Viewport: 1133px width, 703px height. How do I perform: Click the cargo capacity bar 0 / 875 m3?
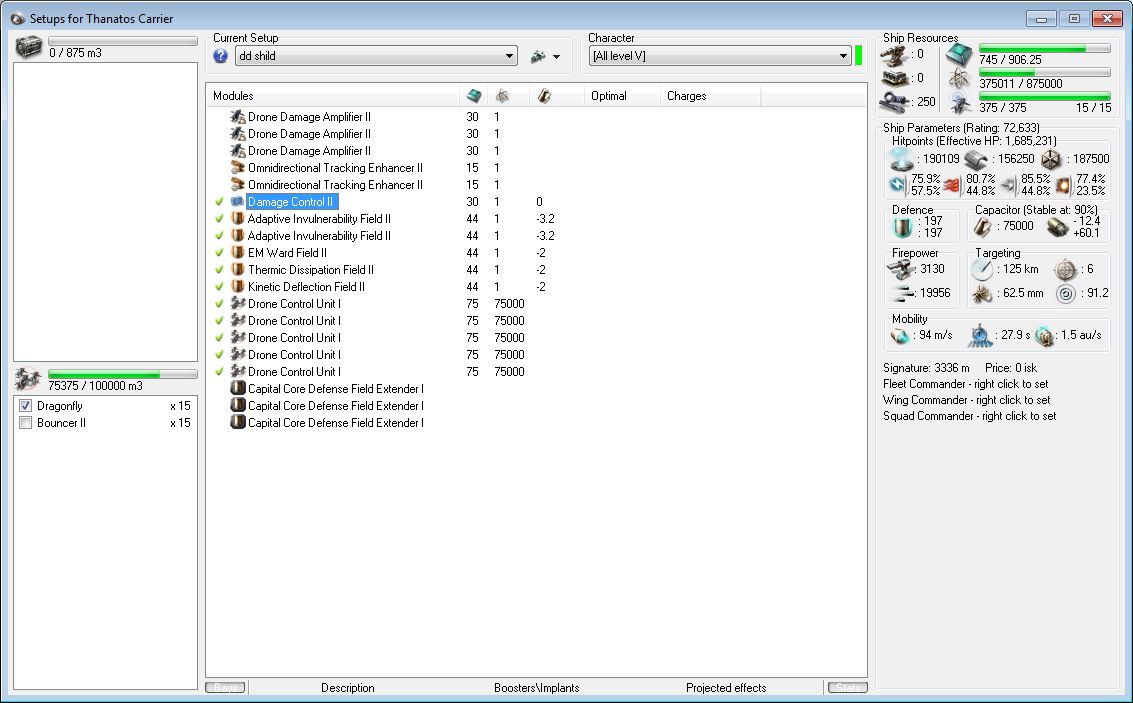[x=122, y=41]
